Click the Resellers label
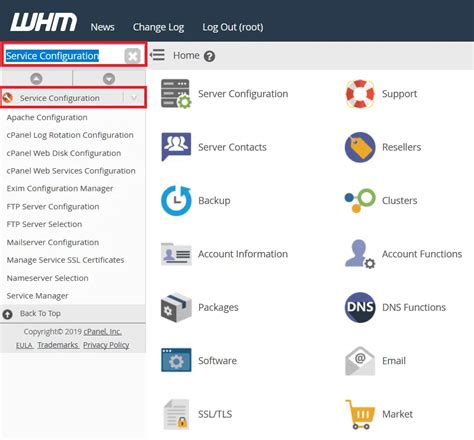 click(401, 147)
